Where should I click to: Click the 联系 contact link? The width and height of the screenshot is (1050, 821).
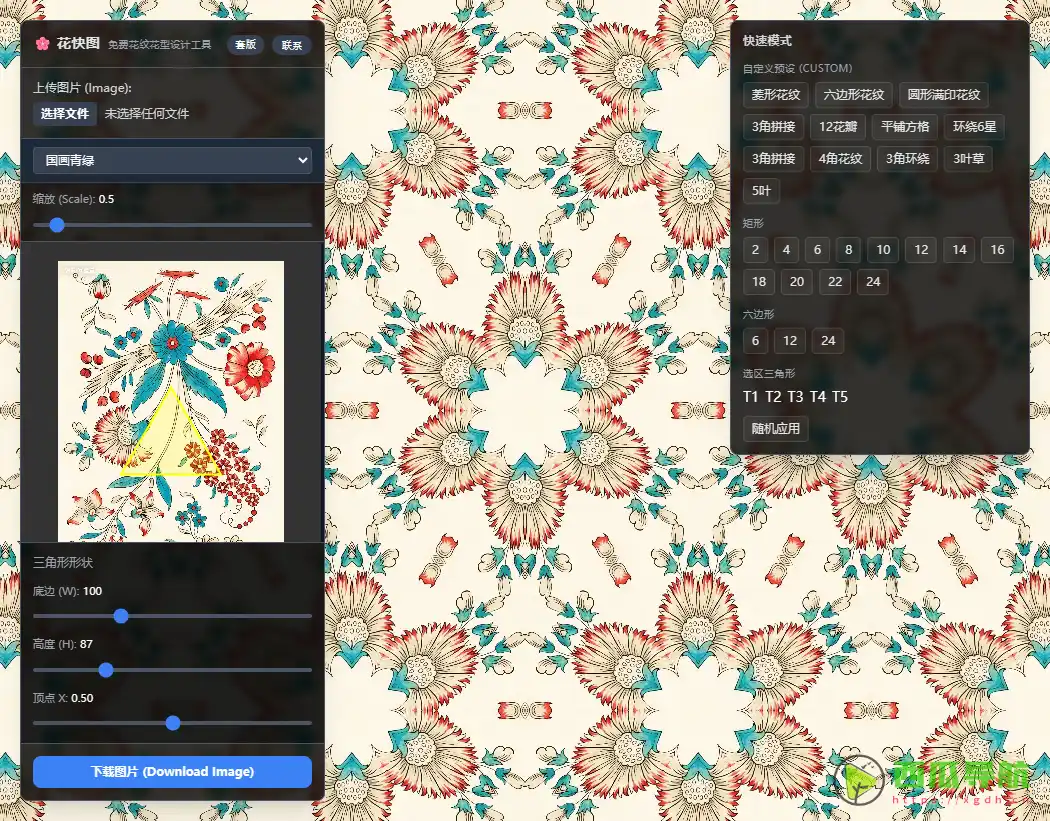point(292,45)
